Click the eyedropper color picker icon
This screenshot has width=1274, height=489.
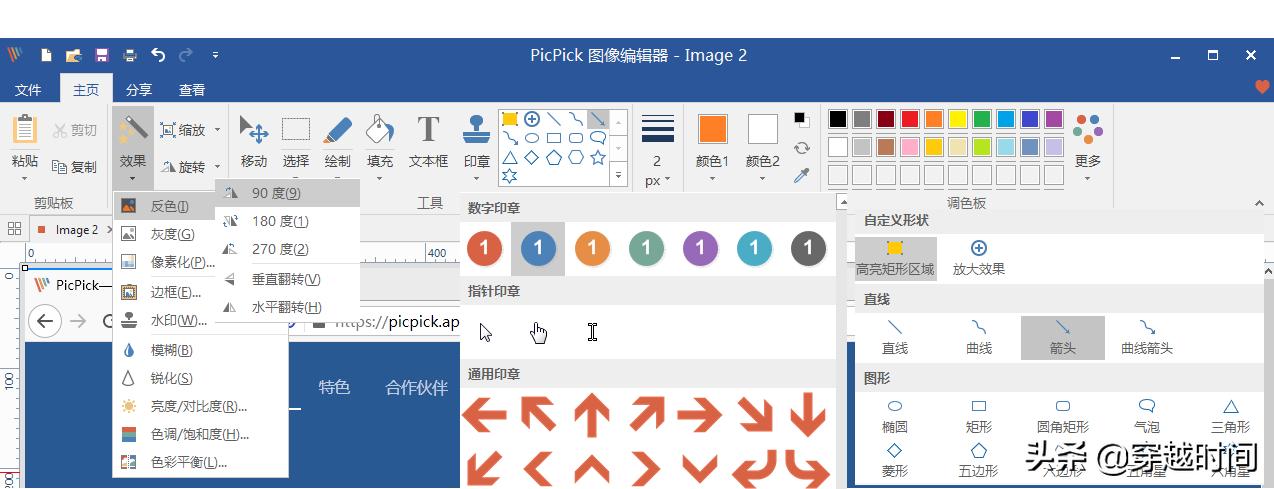pyautogui.click(x=802, y=176)
